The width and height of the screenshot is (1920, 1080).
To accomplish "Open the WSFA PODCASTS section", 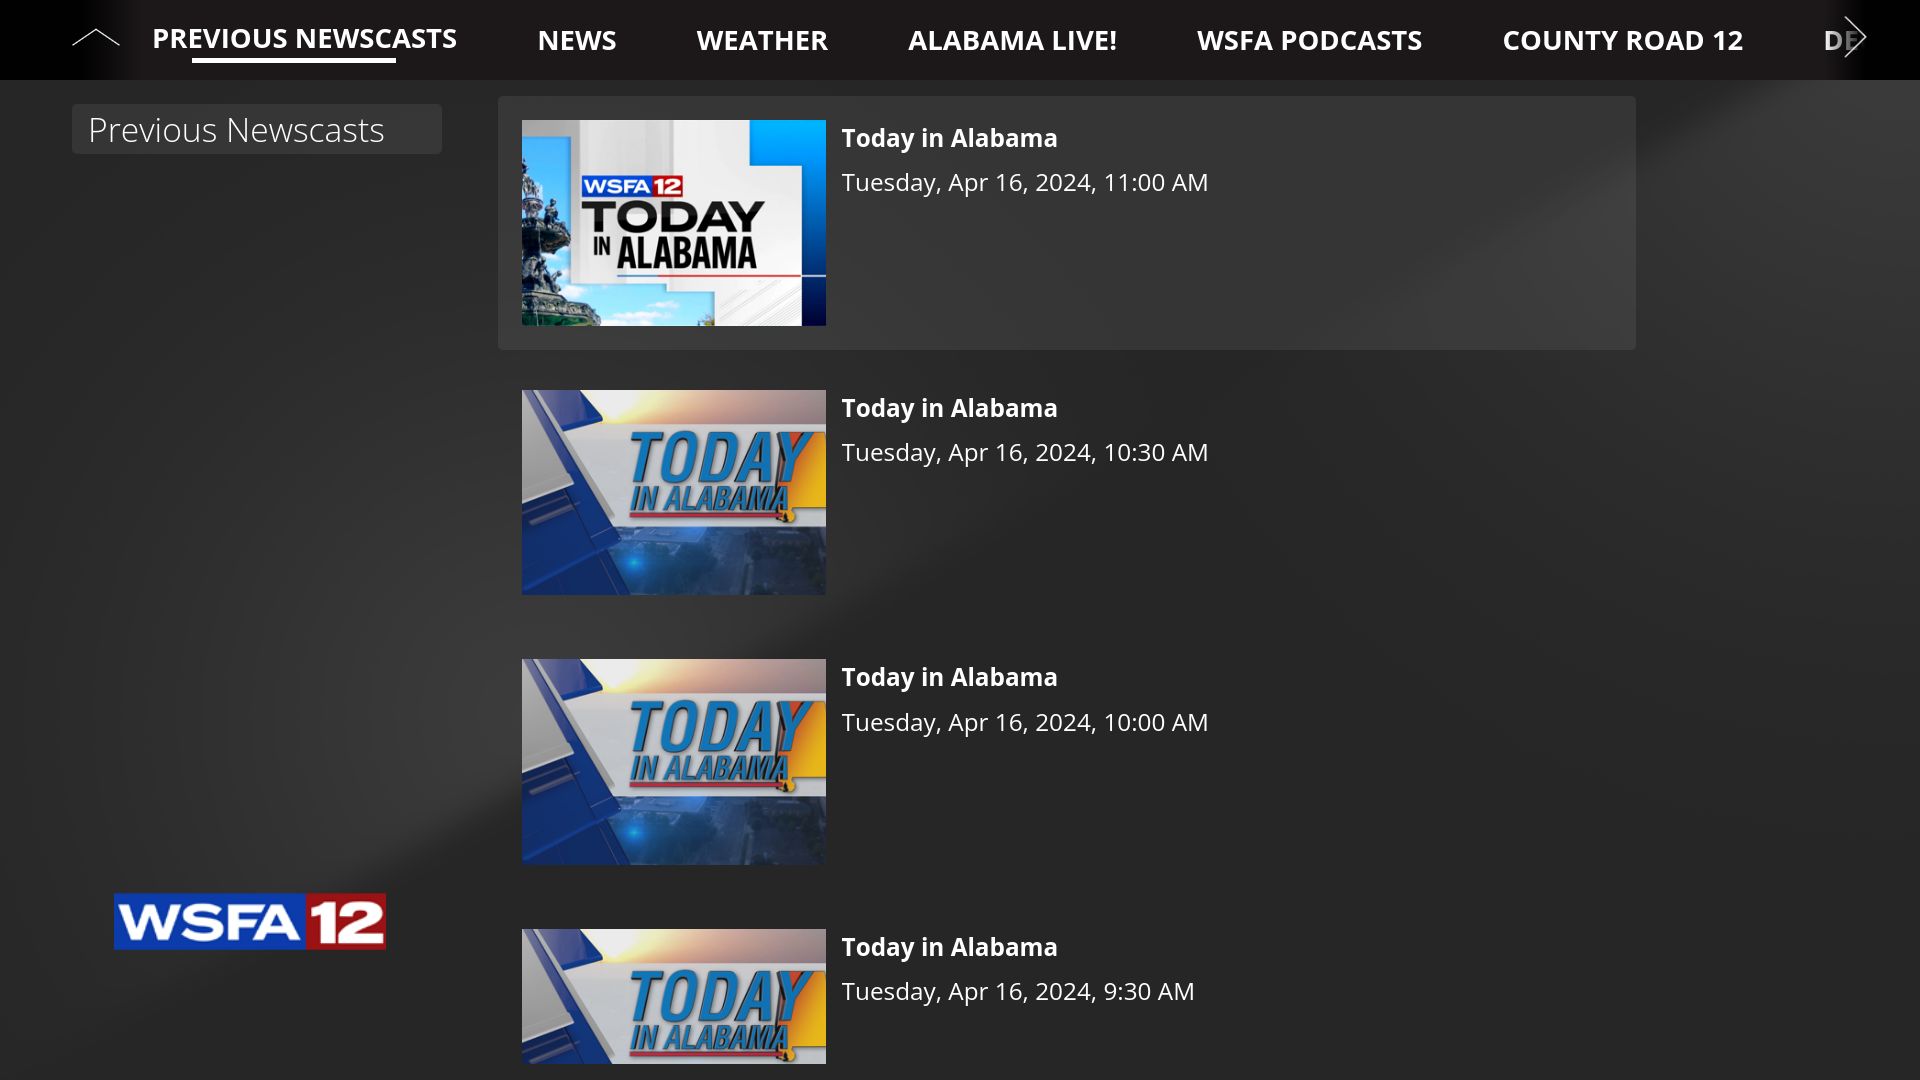I will click(x=1310, y=40).
